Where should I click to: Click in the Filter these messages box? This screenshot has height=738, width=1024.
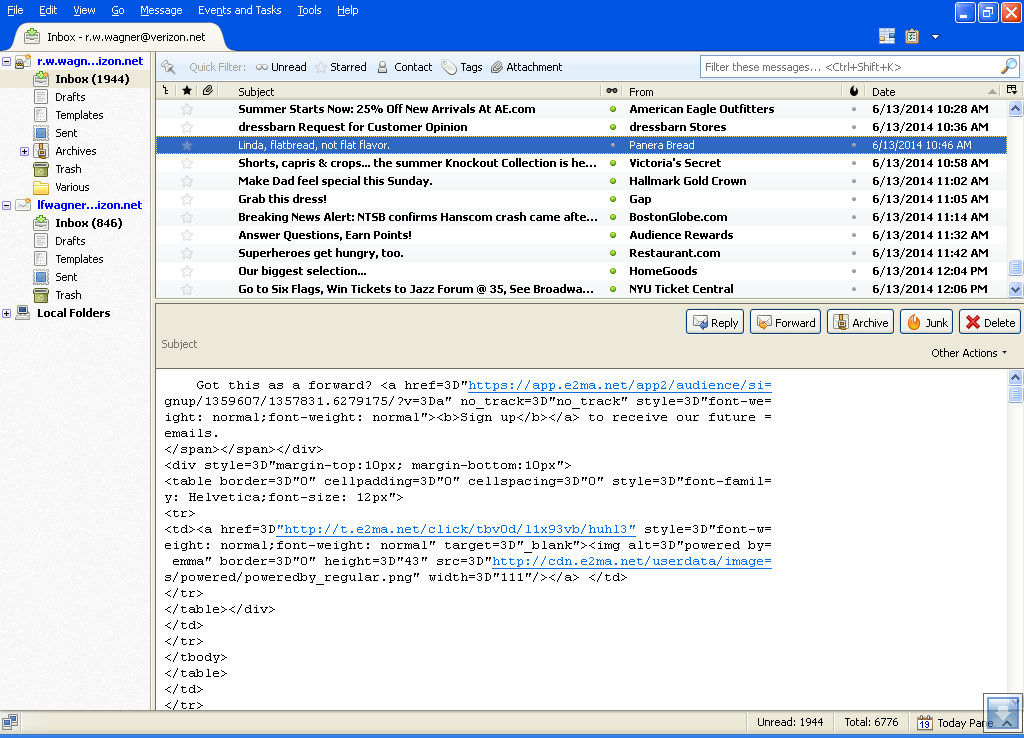point(848,67)
